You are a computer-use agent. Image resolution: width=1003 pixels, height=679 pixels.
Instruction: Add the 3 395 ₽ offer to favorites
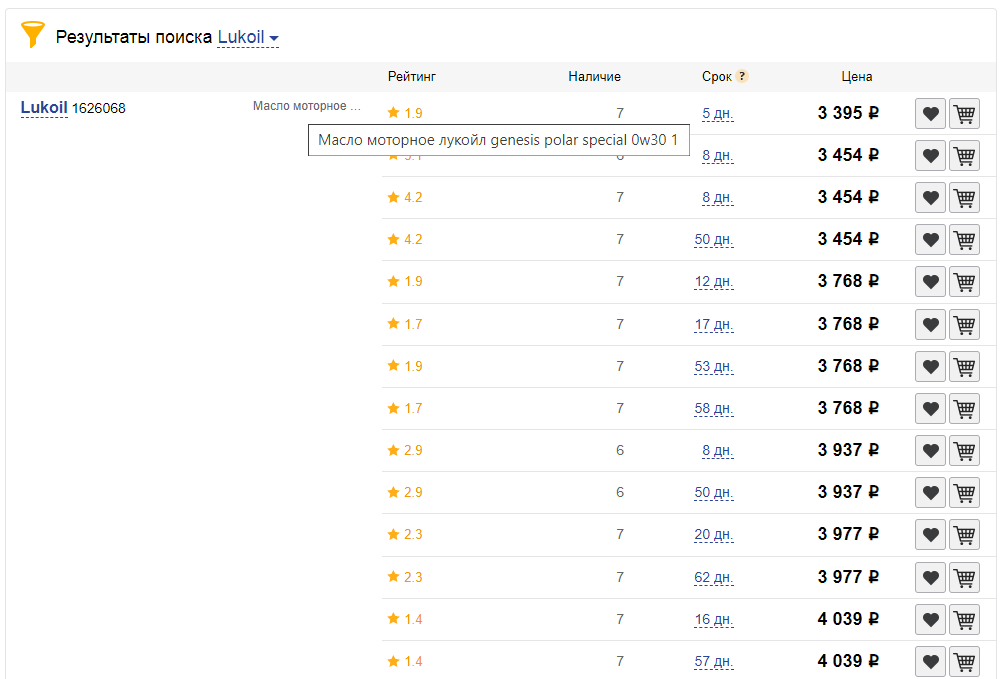tap(930, 114)
